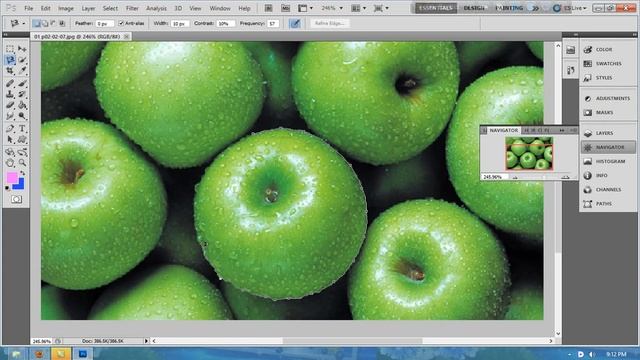Select the Eyedropper tool

click(x=22, y=71)
